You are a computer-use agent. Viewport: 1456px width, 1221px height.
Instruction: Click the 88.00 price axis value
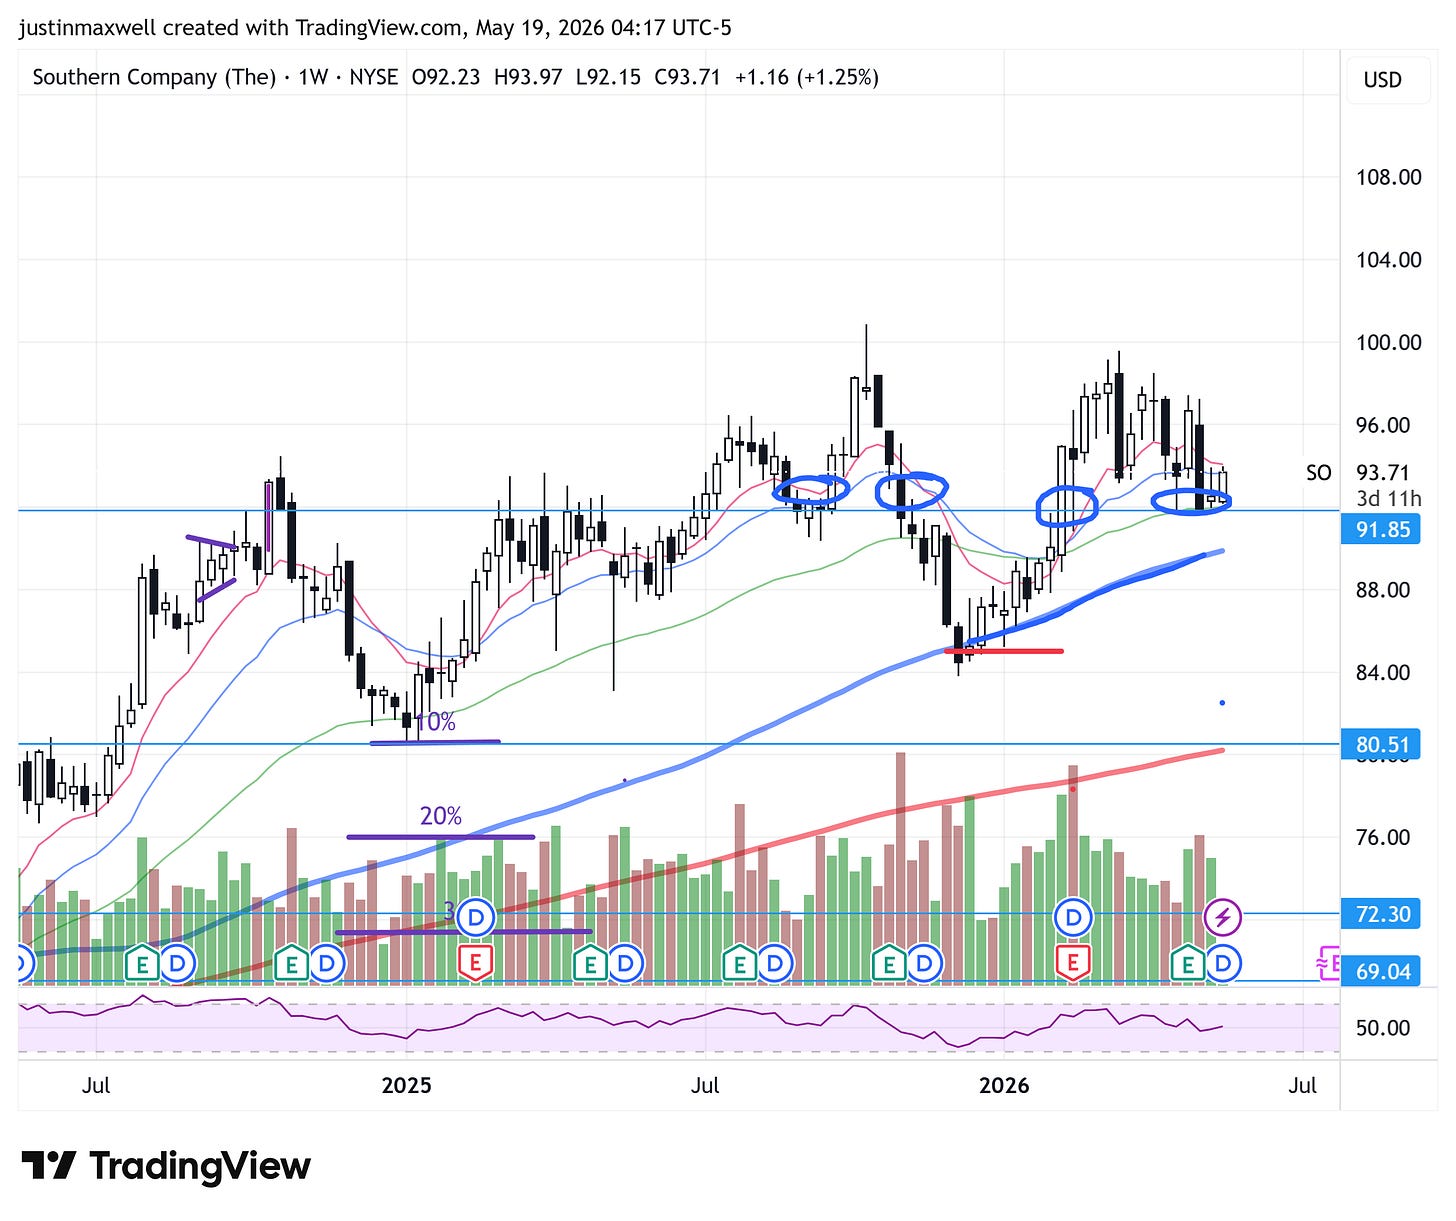click(x=1382, y=590)
